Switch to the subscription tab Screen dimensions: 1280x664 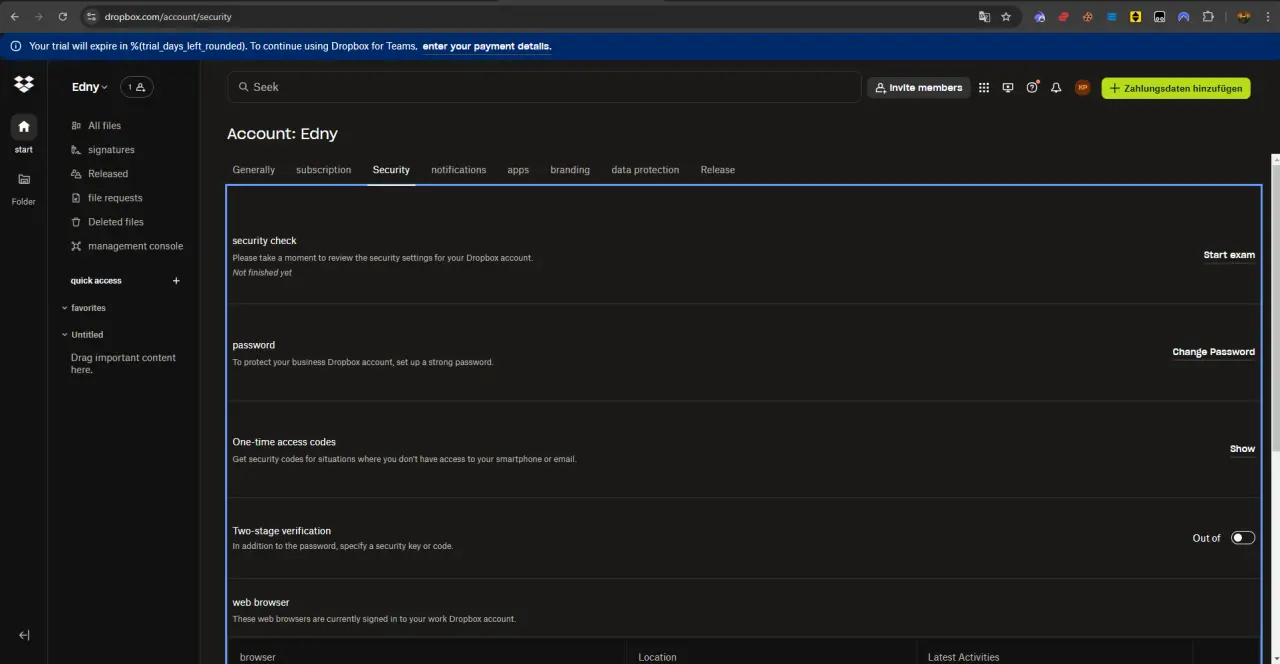click(324, 170)
